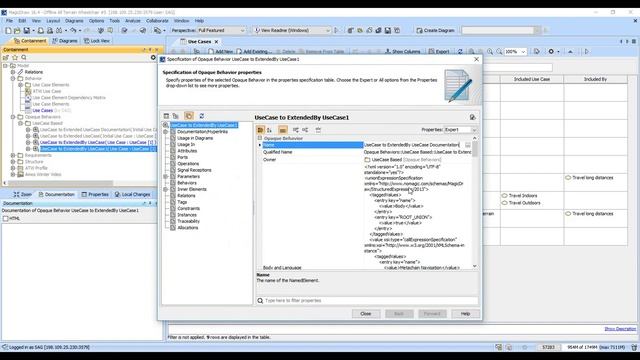This screenshot has width=640, height=360.
Task: Click Show Columns in table toolbar
Action: coord(402,52)
